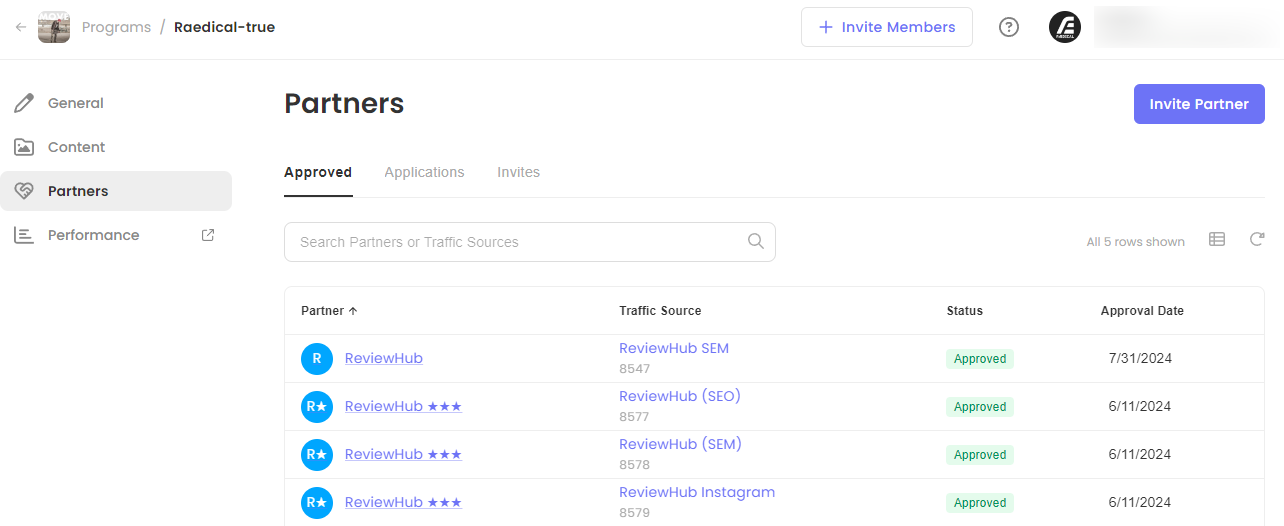Refresh the partners table
Screen dimensions: 1284x526
point(1257,240)
